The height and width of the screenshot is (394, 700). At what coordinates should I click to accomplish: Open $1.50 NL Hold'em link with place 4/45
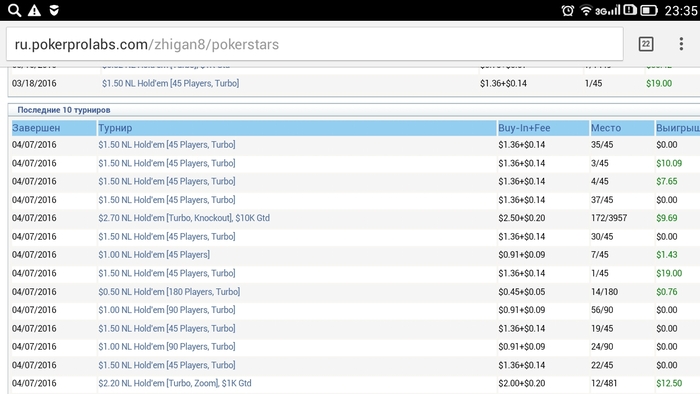[167, 182]
